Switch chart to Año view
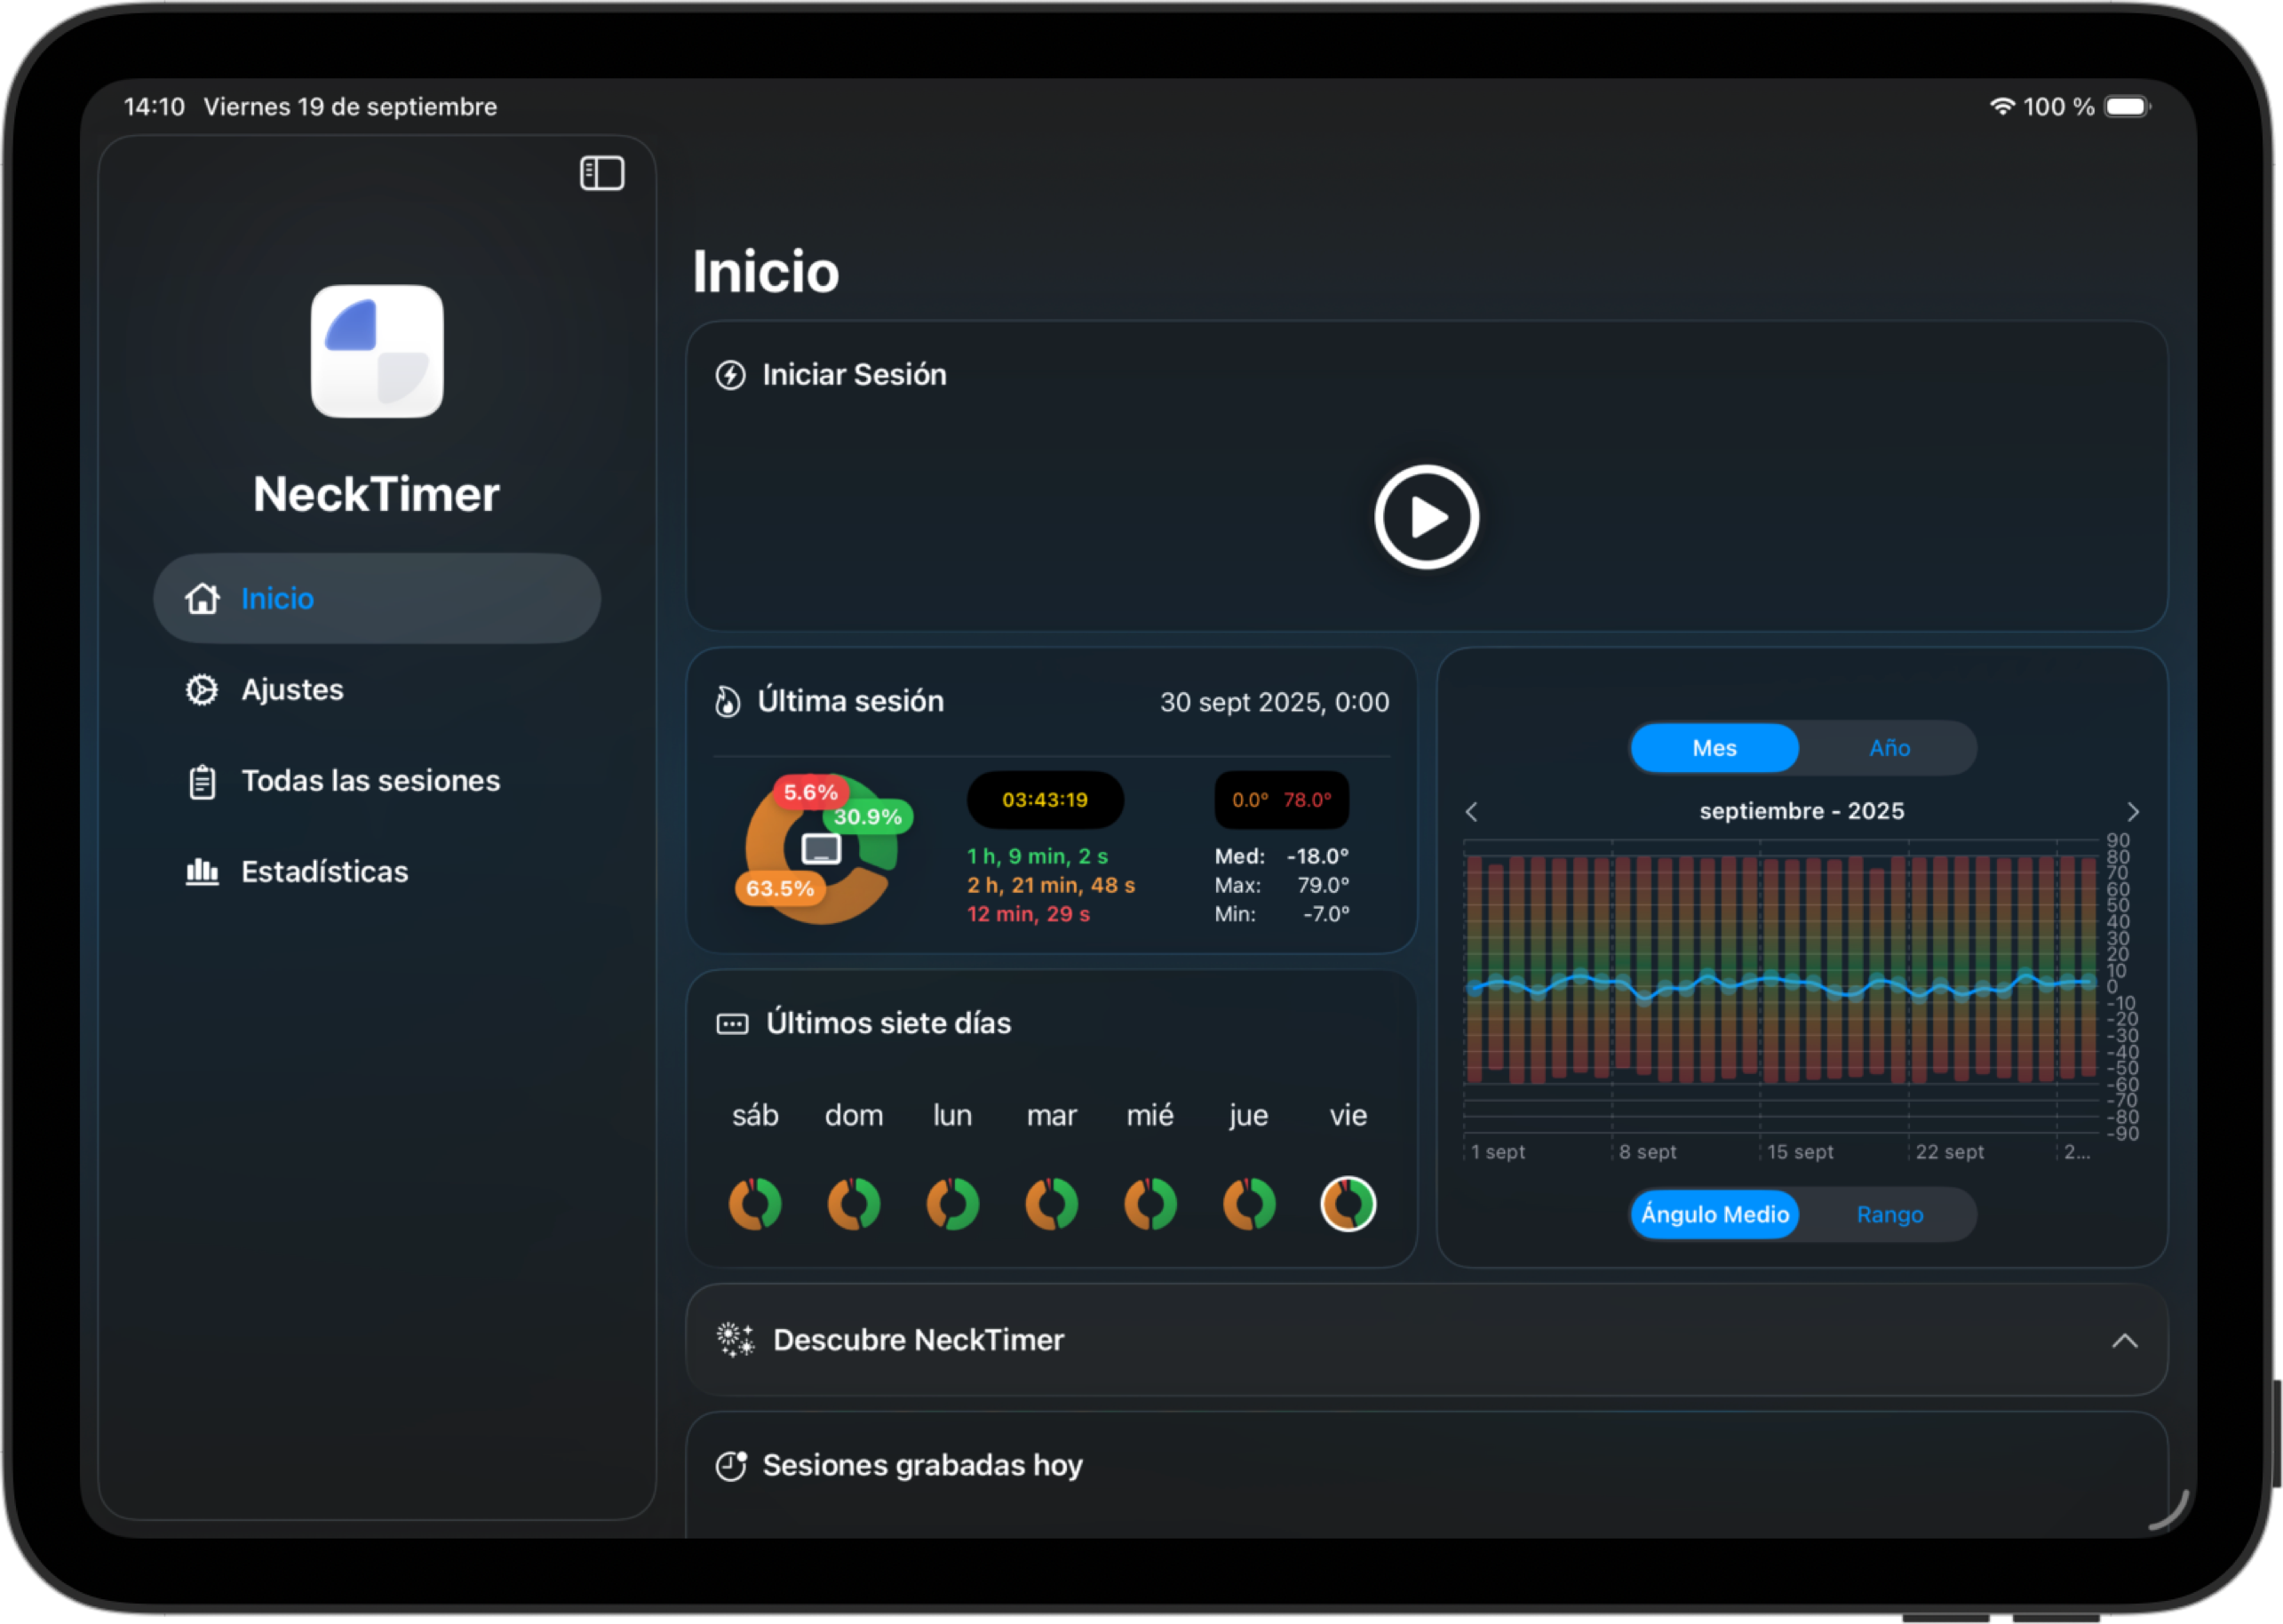This screenshot has height=1624, width=2283. [1889, 748]
